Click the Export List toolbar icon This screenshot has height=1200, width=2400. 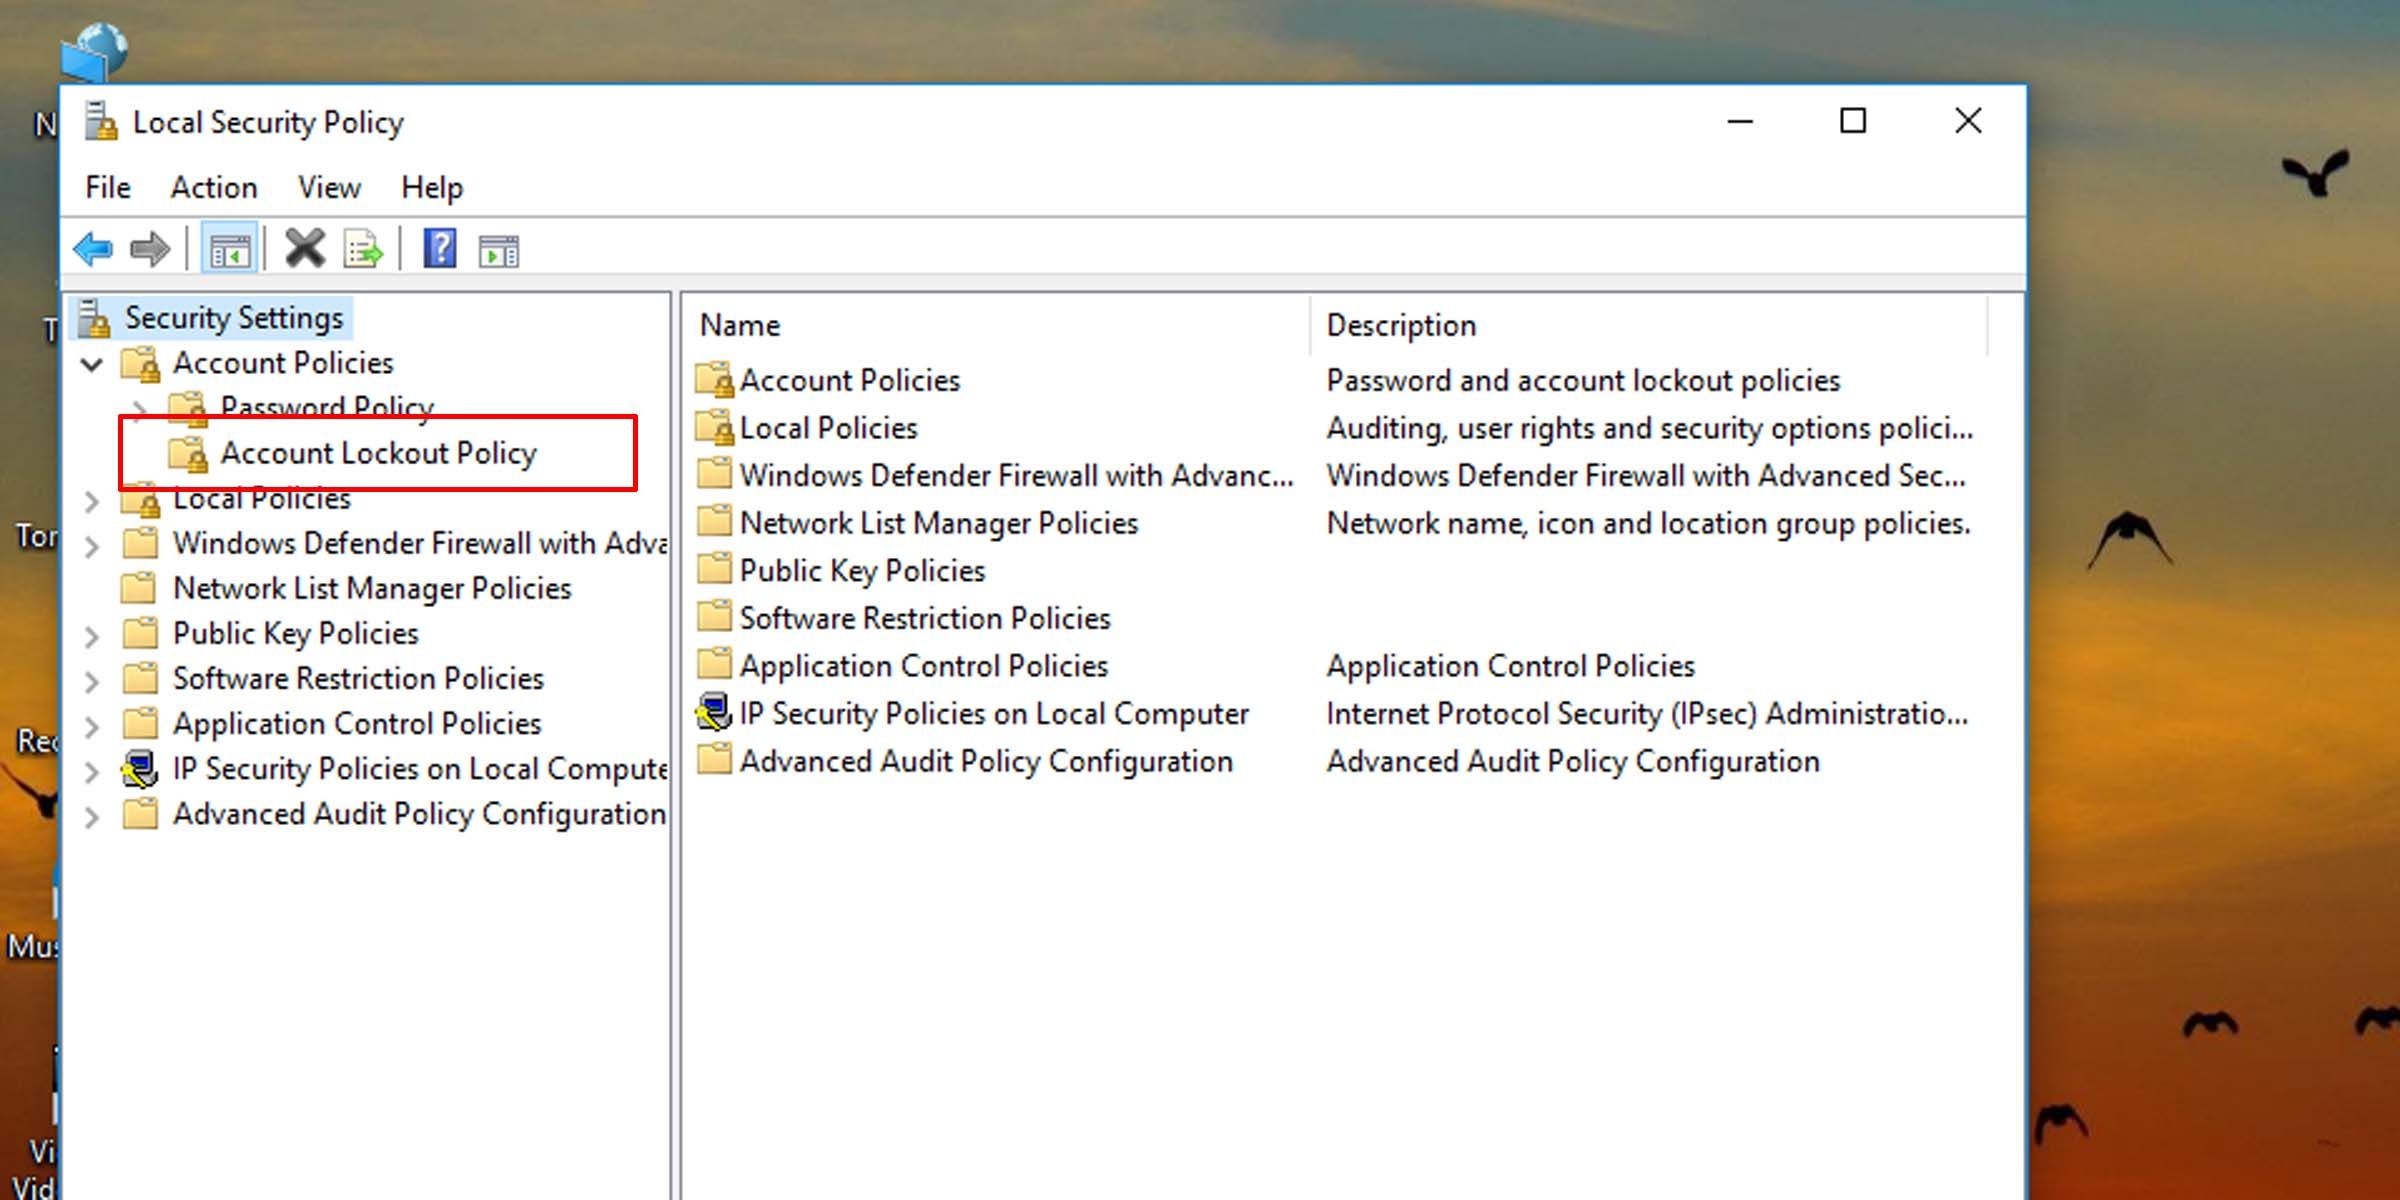[x=364, y=249]
